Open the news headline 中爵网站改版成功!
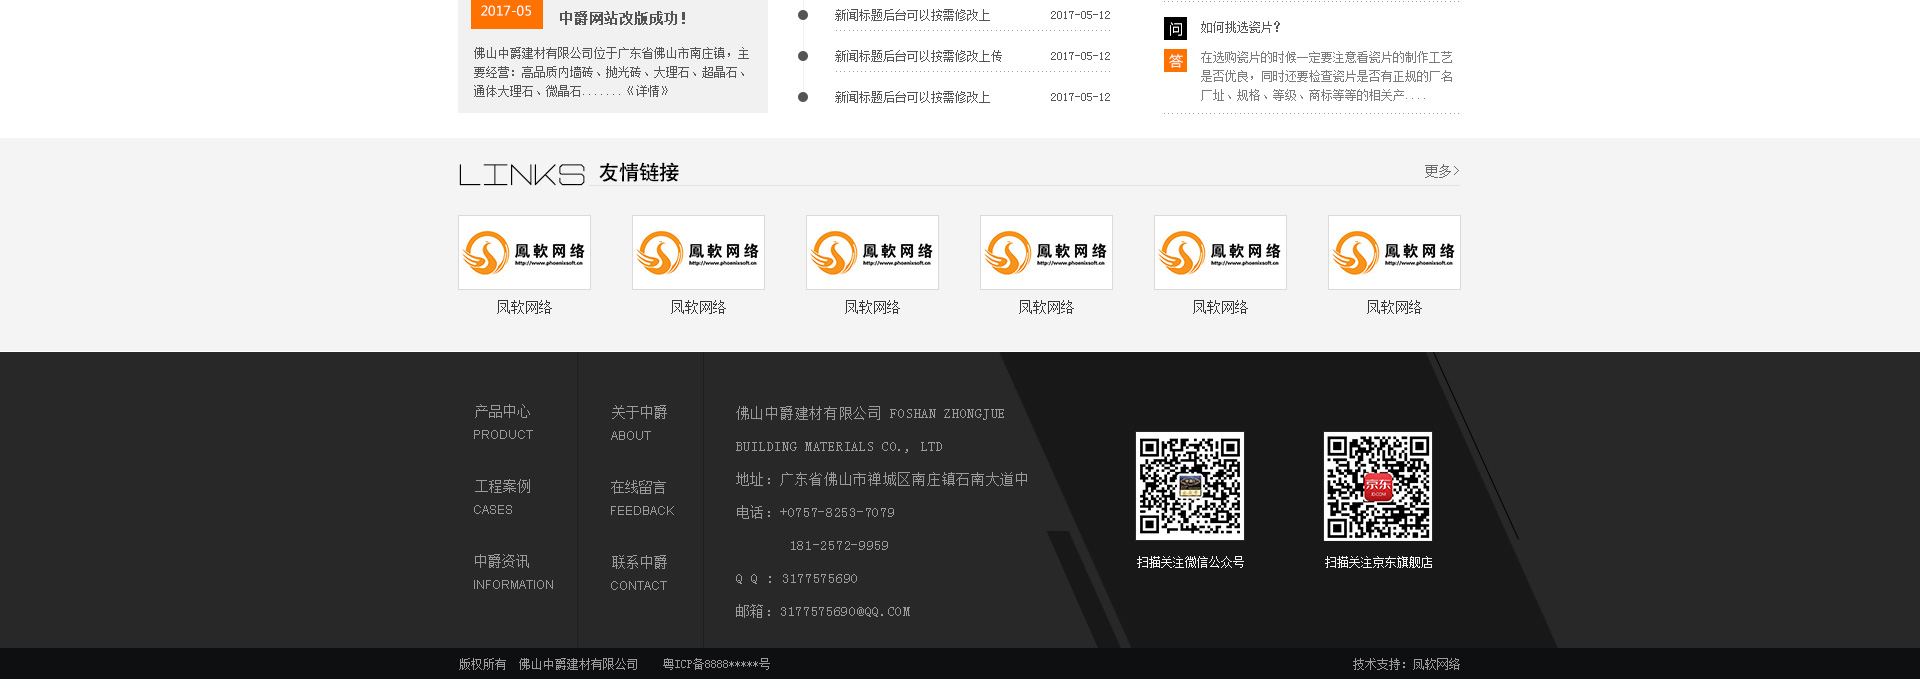The height and width of the screenshot is (679, 1920). click(x=622, y=18)
